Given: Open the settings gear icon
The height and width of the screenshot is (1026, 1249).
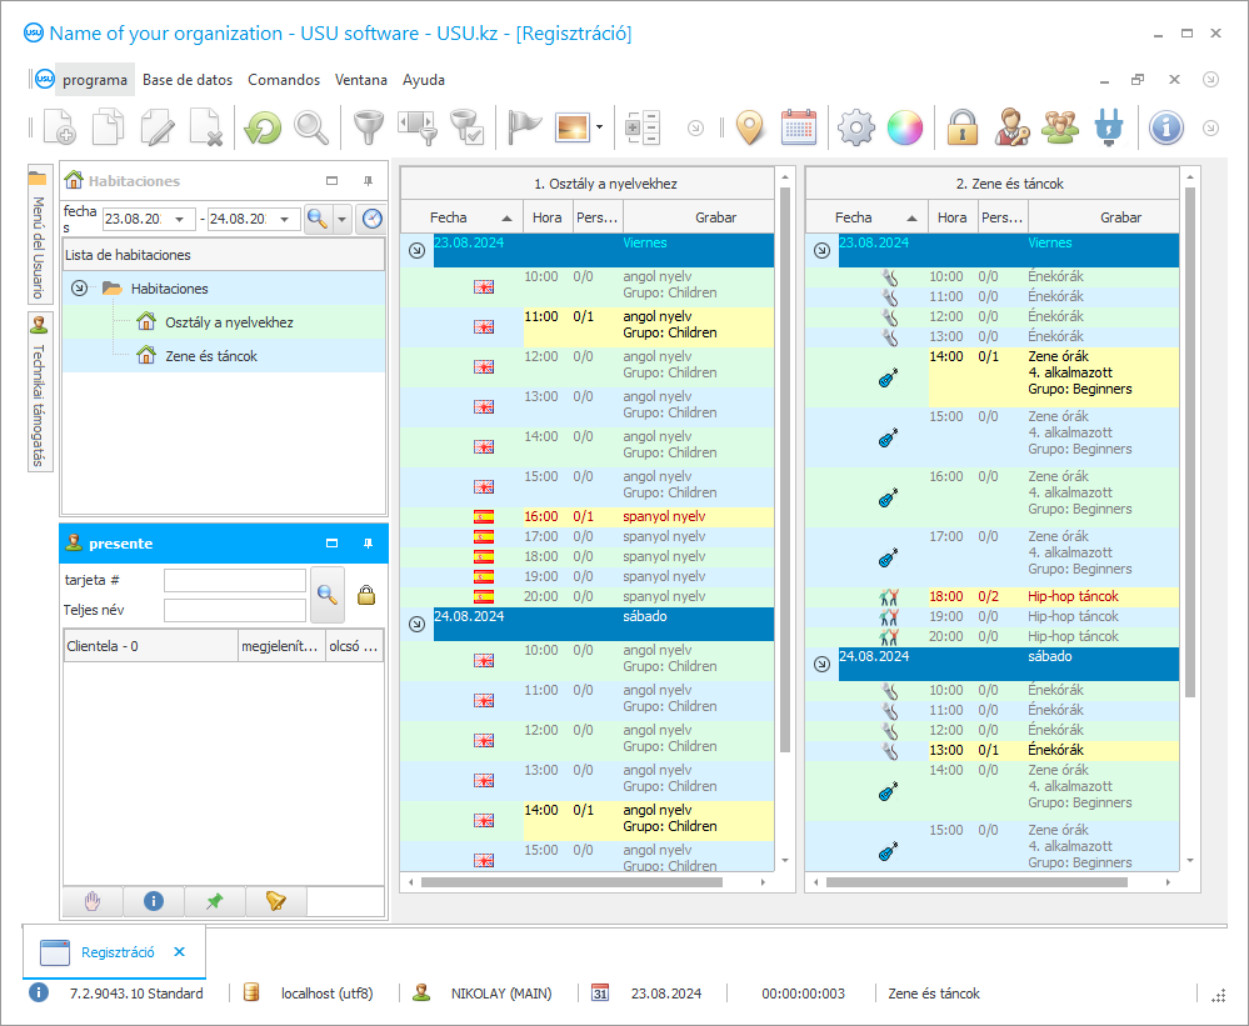Looking at the screenshot, I should tap(856, 128).
